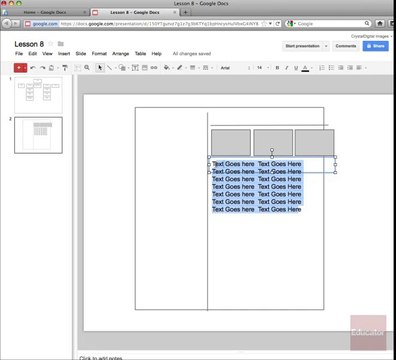Click the Comments button
The height and width of the screenshot is (360, 396).
(346, 46)
